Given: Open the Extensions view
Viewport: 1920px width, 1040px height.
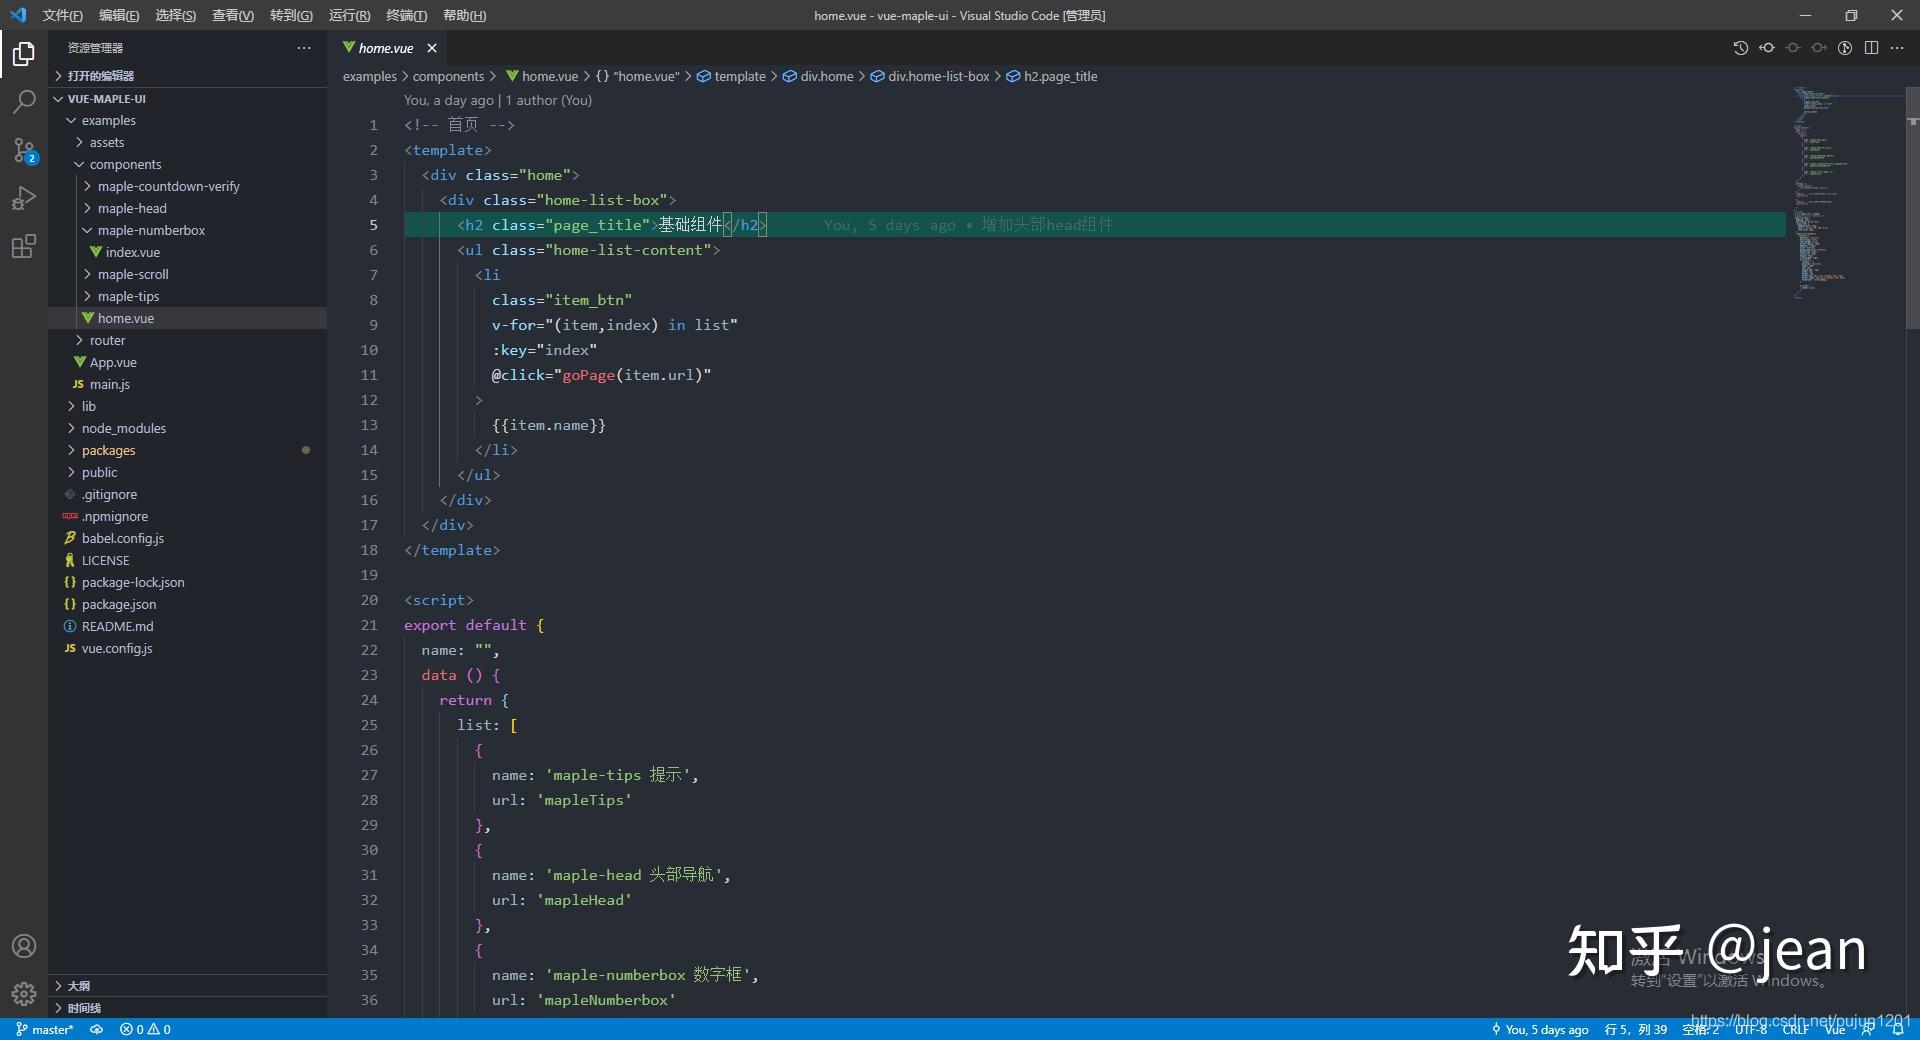Looking at the screenshot, I should [x=23, y=246].
